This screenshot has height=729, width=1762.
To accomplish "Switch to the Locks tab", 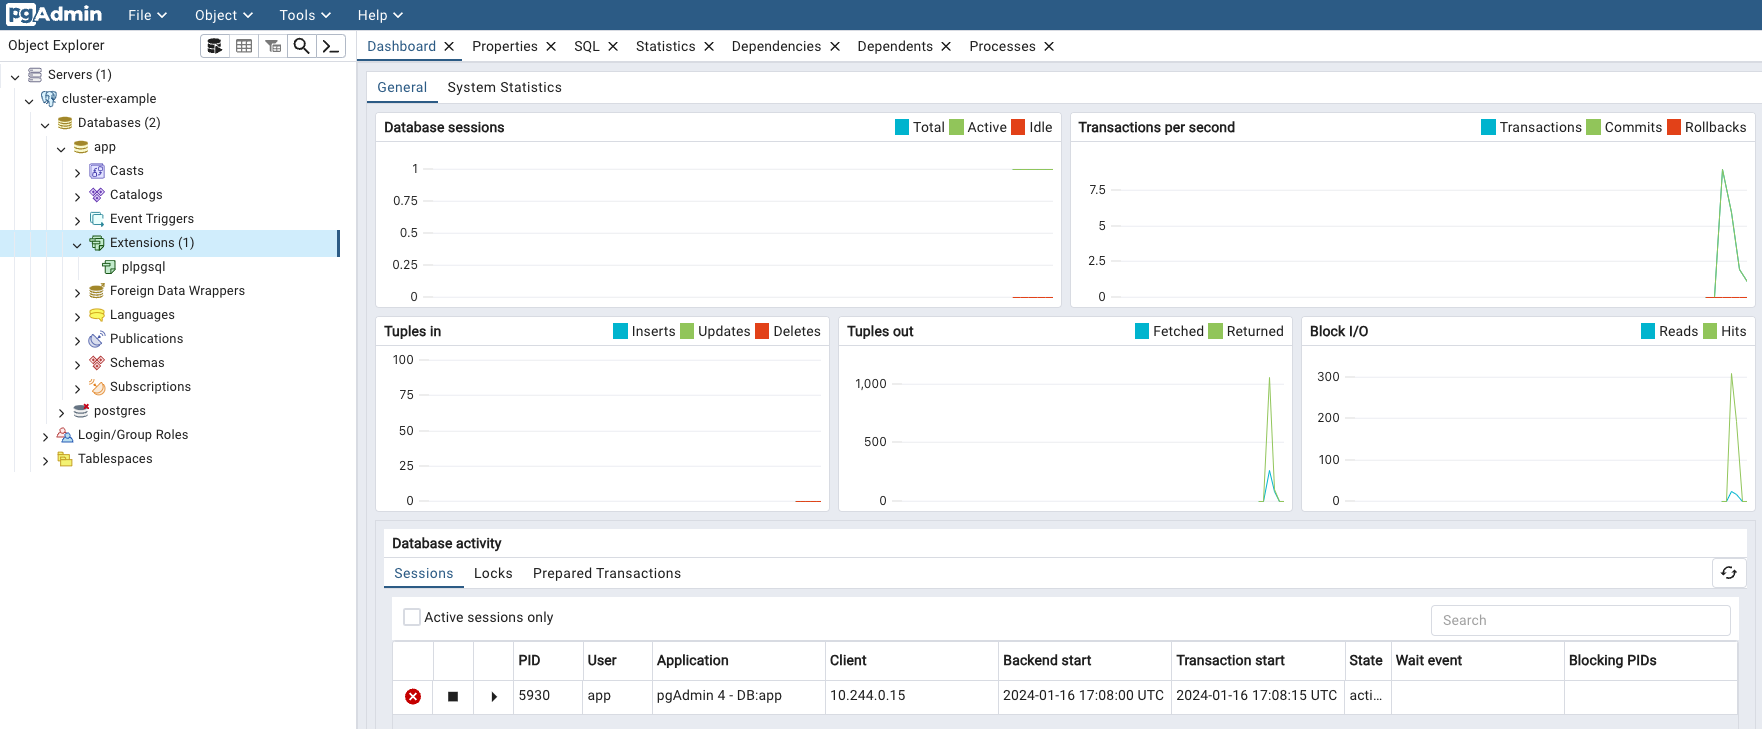I will pyautogui.click(x=493, y=573).
